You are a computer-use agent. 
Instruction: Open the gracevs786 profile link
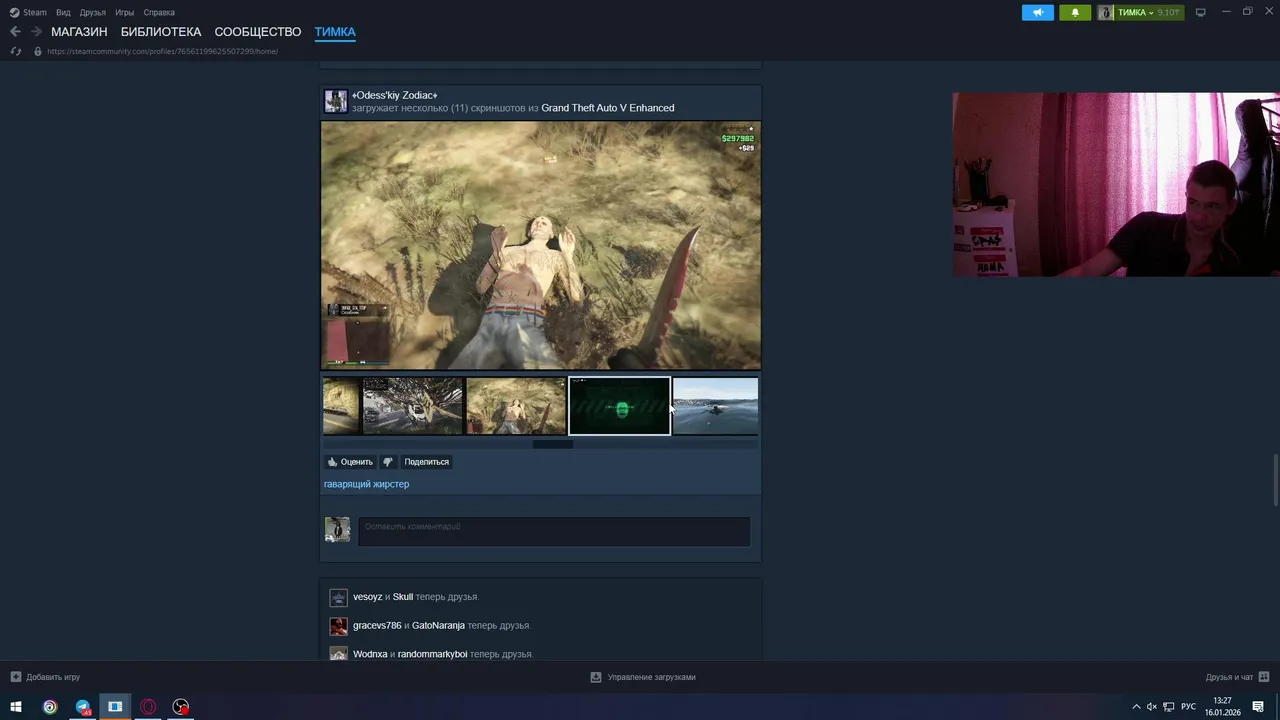point(377,626)
